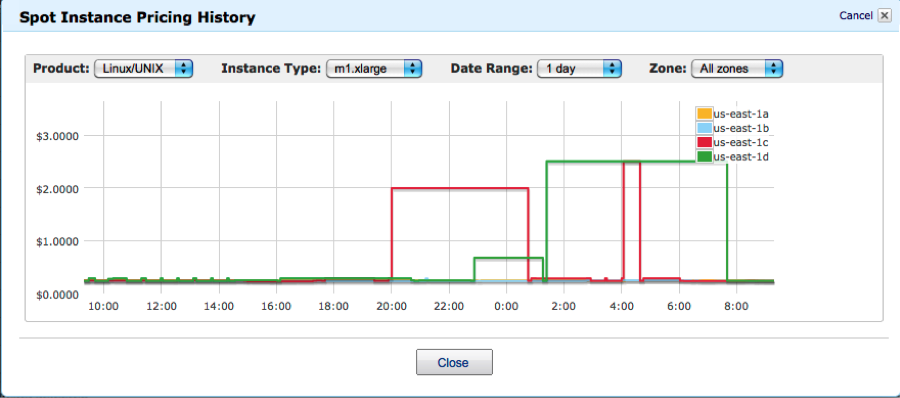Click the Cancel link at top right
Viewport: 900px width, 398px height.
click(855, 16)
